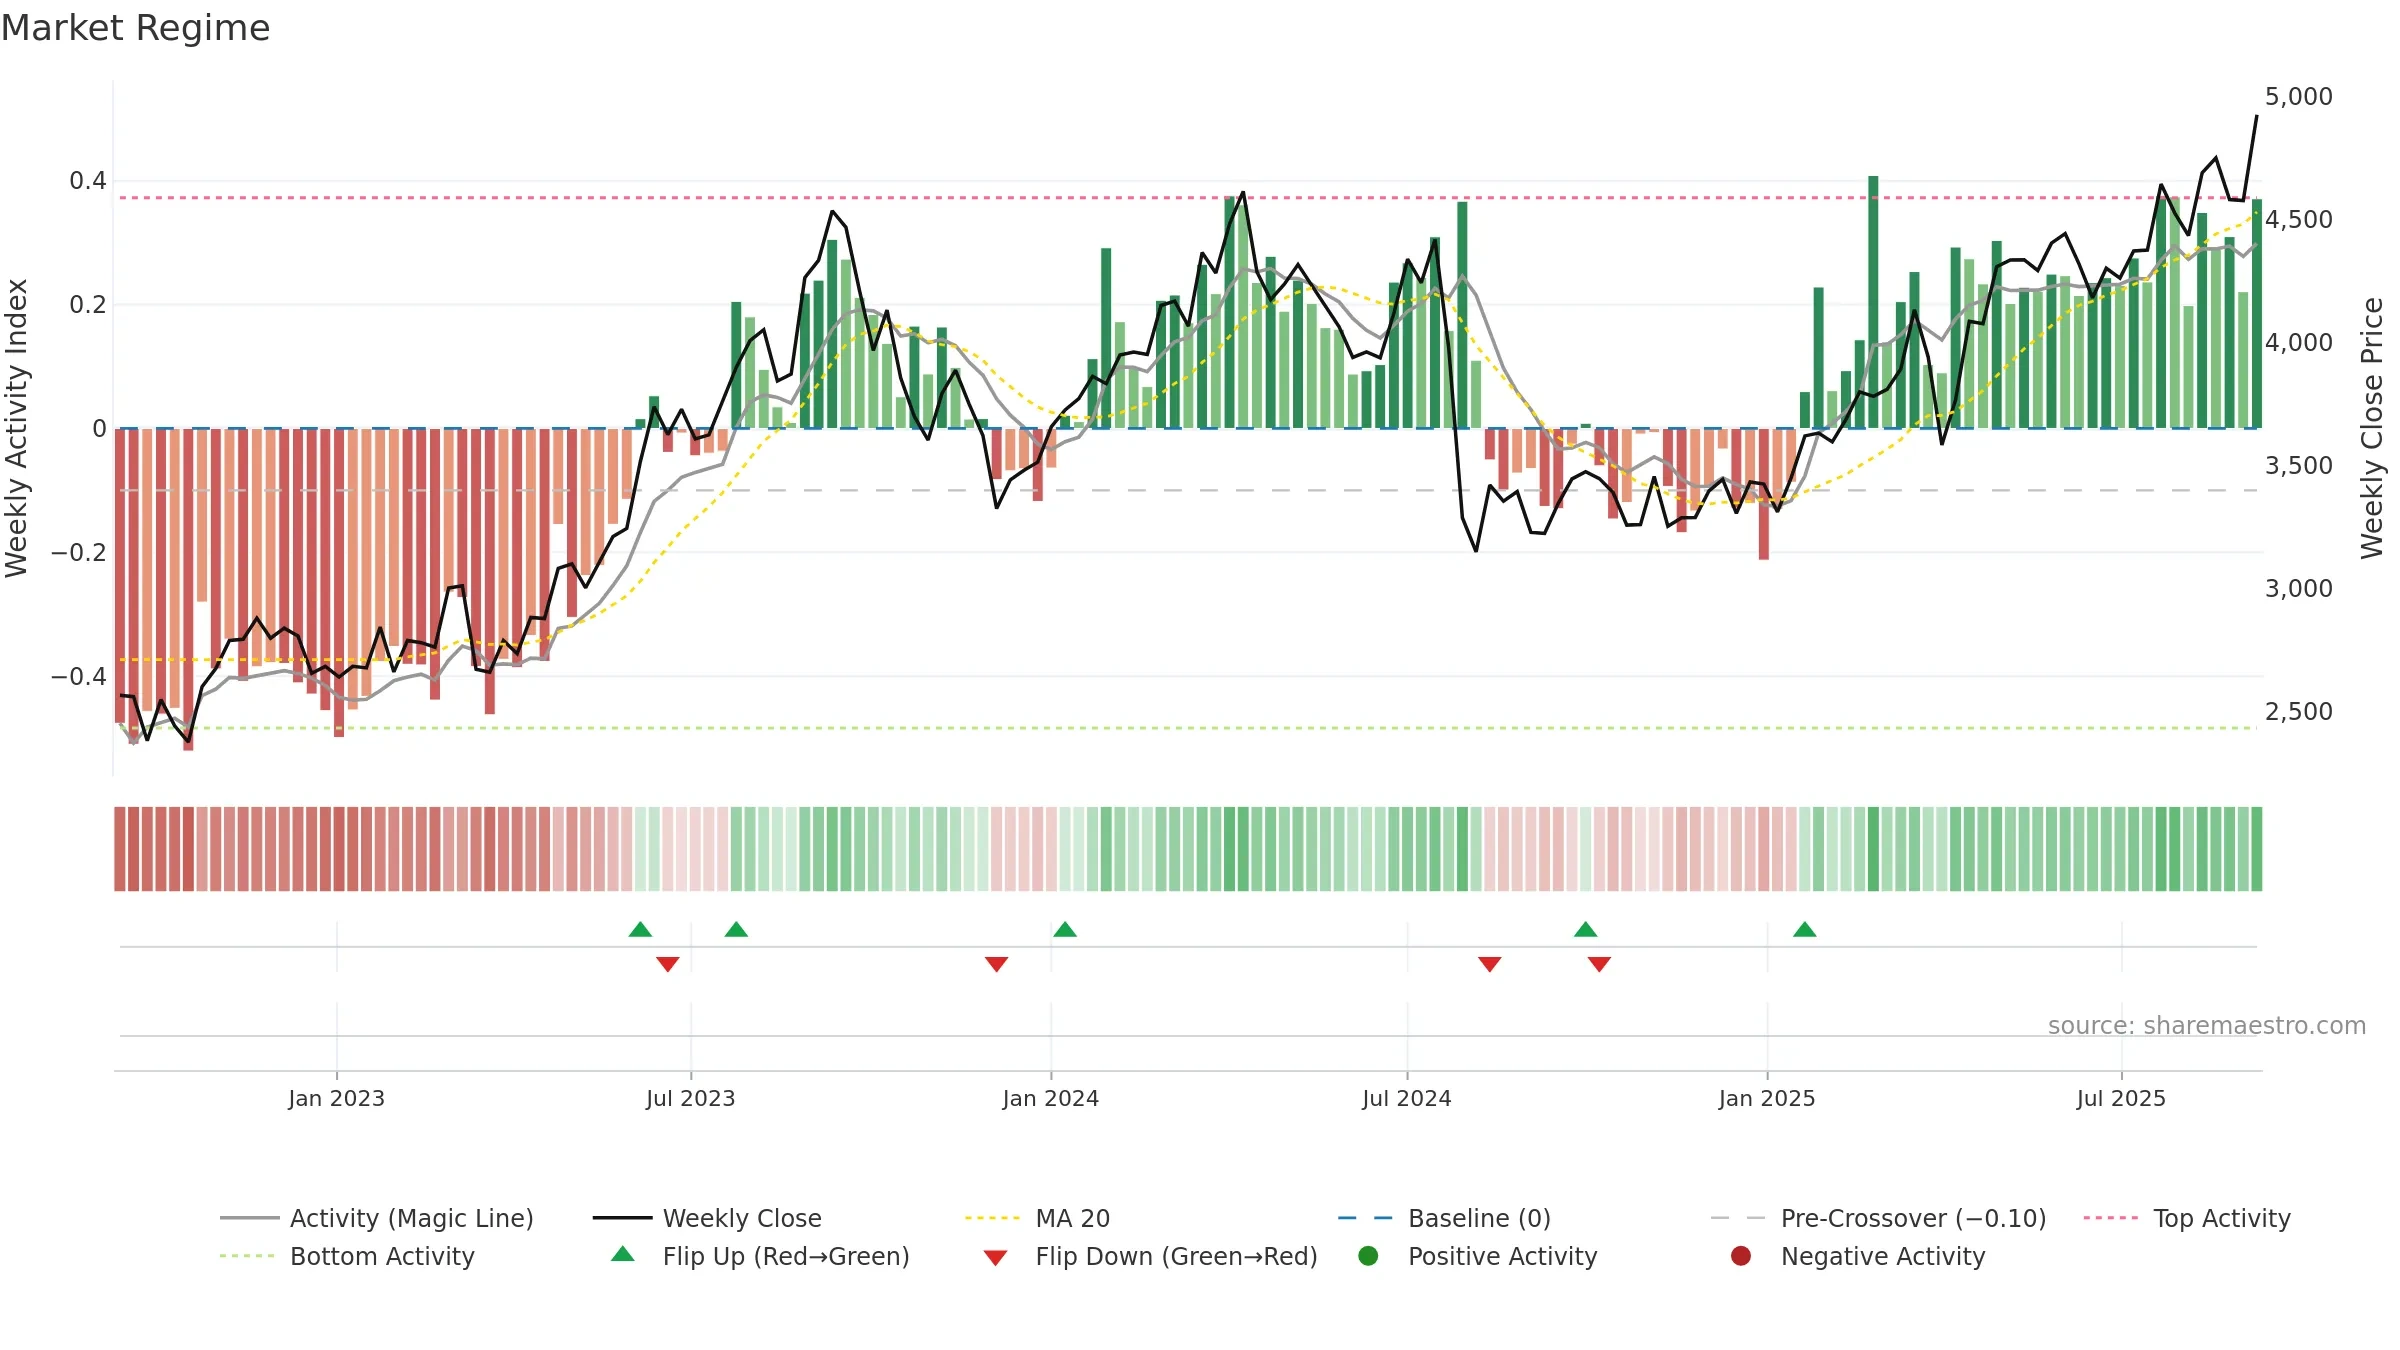Toggle the Flip Up (Red→Green) legend entry
Screen dimensions: 2400x1350
[760, 1256]
